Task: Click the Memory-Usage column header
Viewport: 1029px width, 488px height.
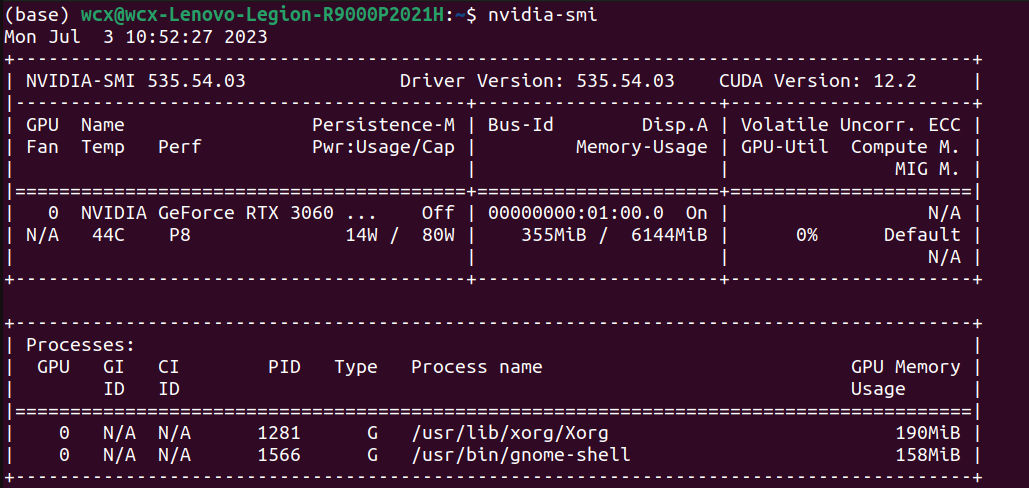Action: pyautogui.click(x=642, y=148)
